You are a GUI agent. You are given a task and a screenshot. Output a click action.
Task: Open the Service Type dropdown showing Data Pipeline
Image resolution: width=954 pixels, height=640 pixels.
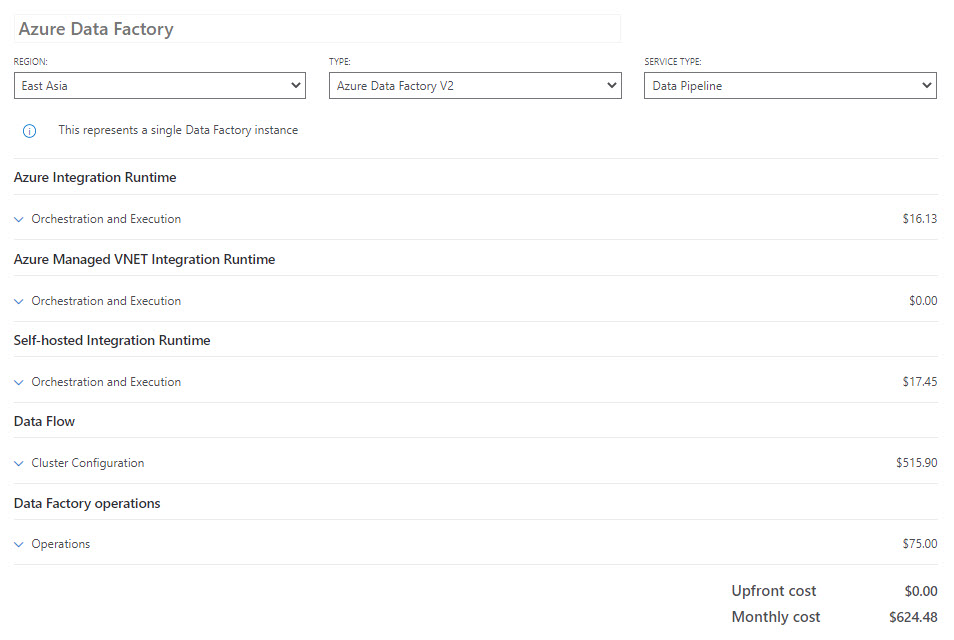coord(790,86)
